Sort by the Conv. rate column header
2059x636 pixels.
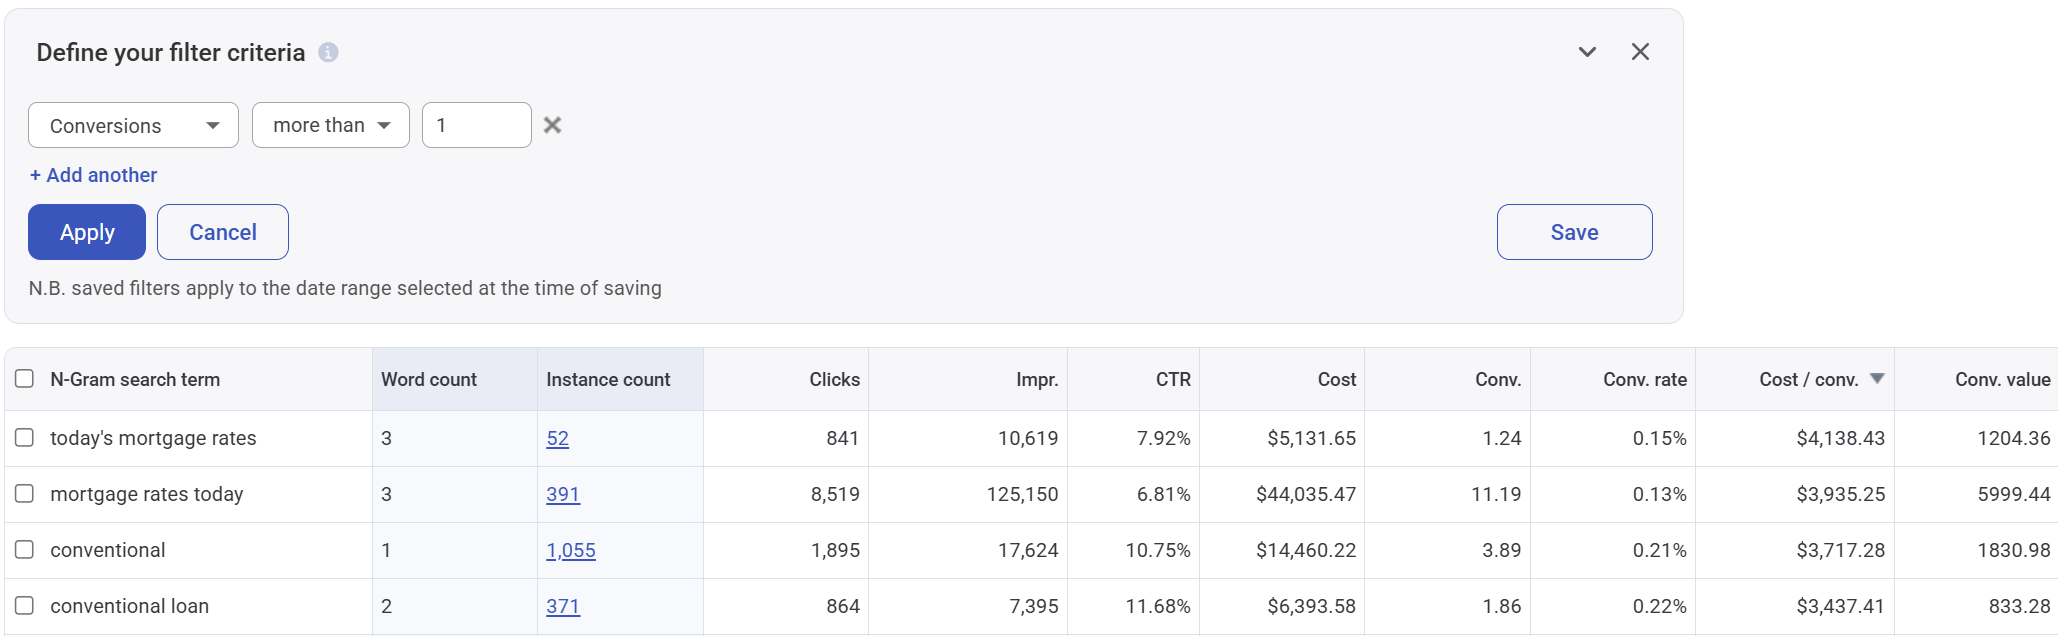(1644, 379)
